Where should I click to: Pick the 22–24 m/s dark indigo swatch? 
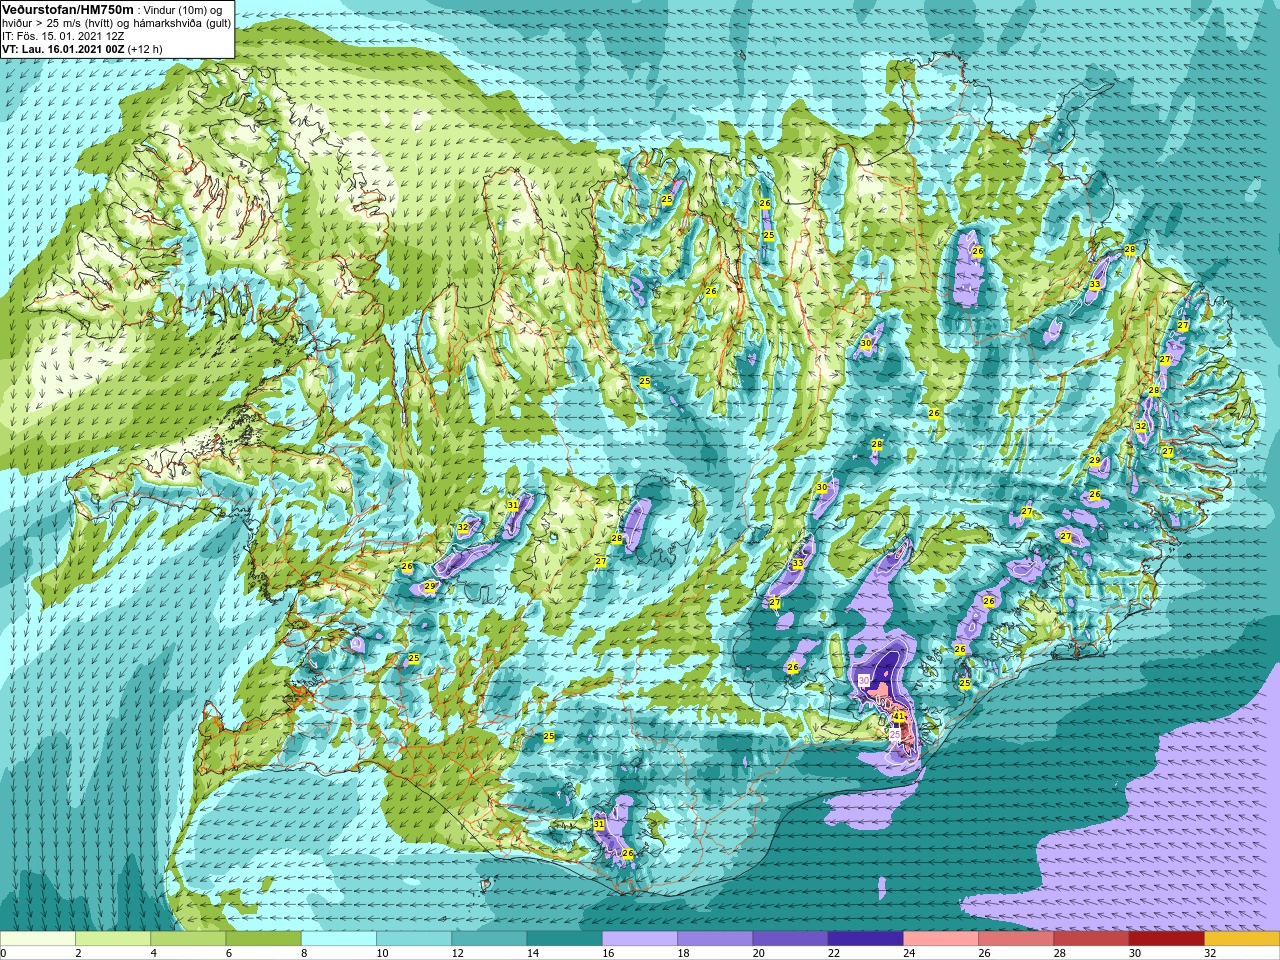(x=865, y=939)
